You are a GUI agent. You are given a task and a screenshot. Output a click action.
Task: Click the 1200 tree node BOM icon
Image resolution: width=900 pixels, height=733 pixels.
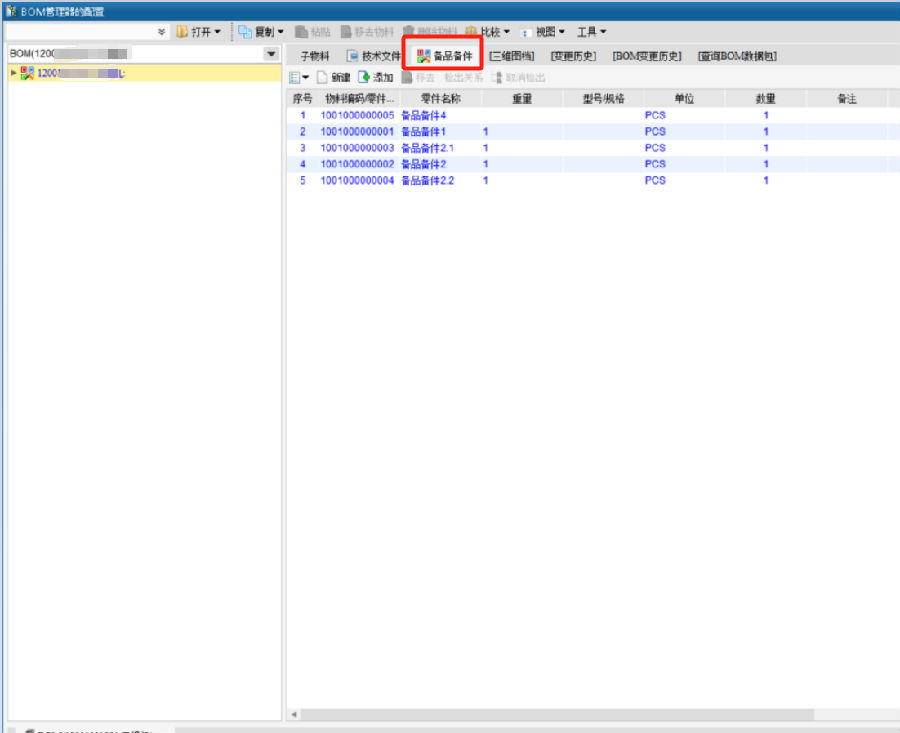tap(27, 73)
